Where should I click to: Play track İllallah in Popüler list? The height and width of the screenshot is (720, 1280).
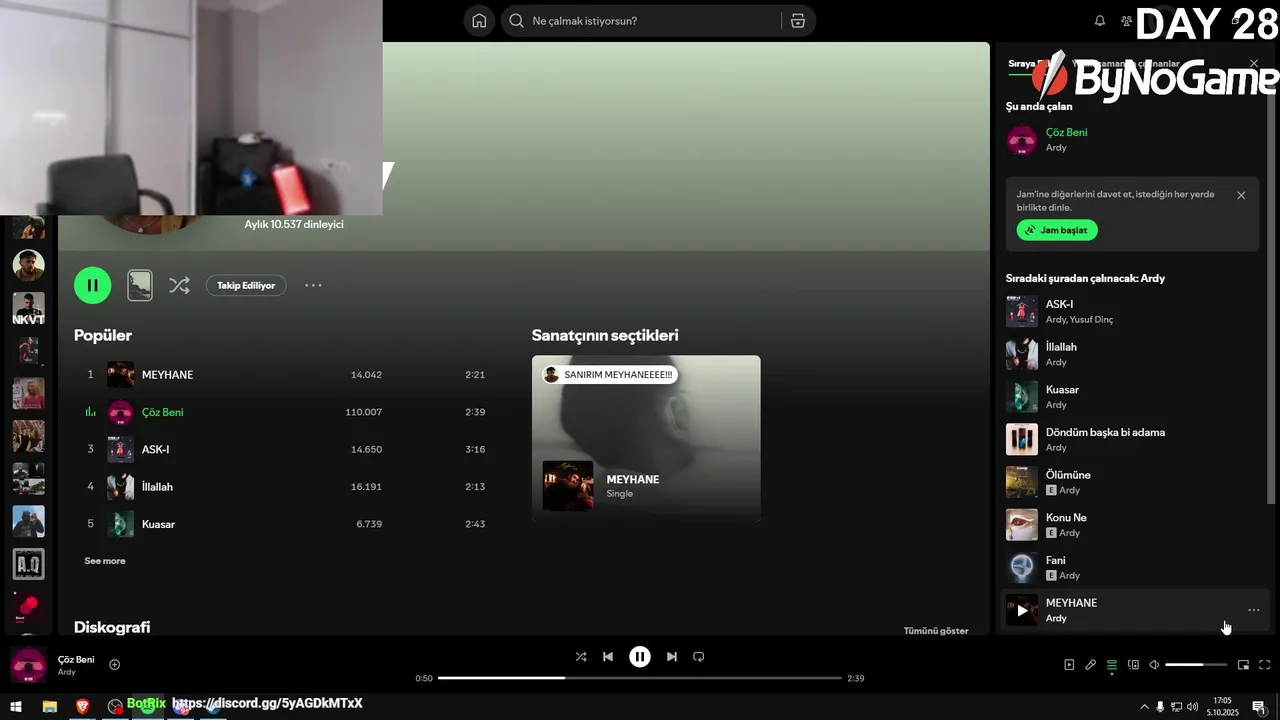pyautogui.click(x=284, y=487)
